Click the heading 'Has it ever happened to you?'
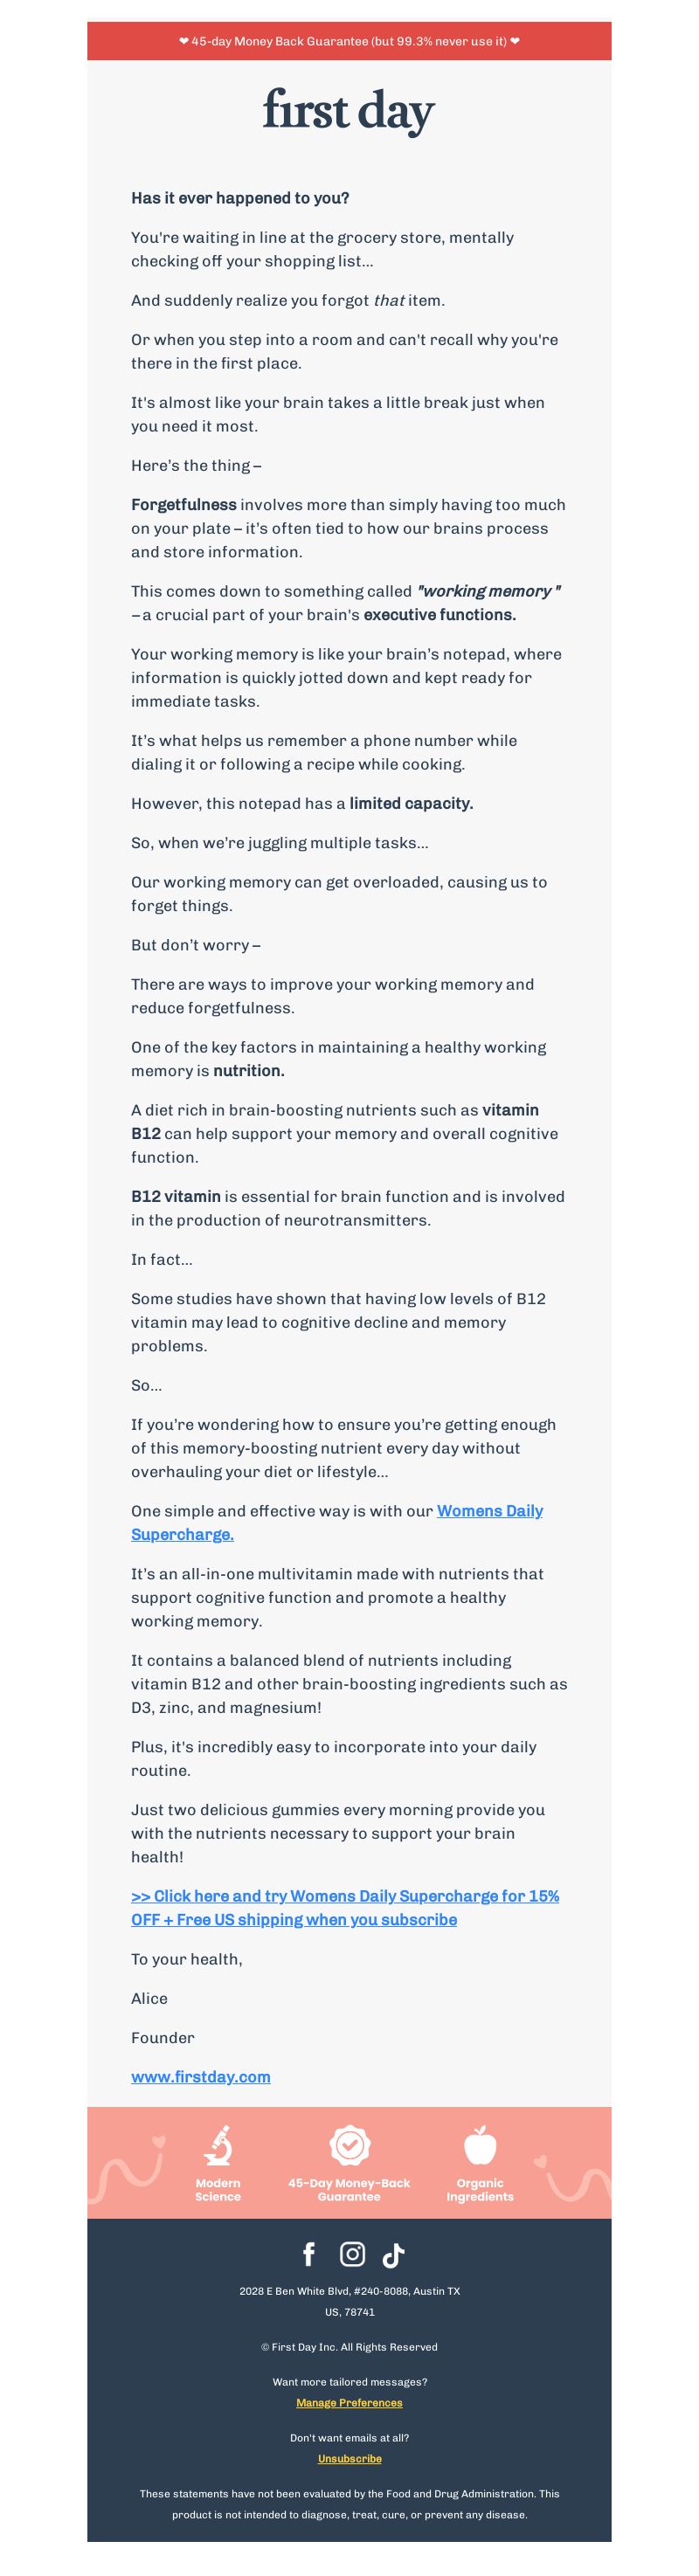The height and width of the screenshot is (2576, 699). (x=240, y=198)
